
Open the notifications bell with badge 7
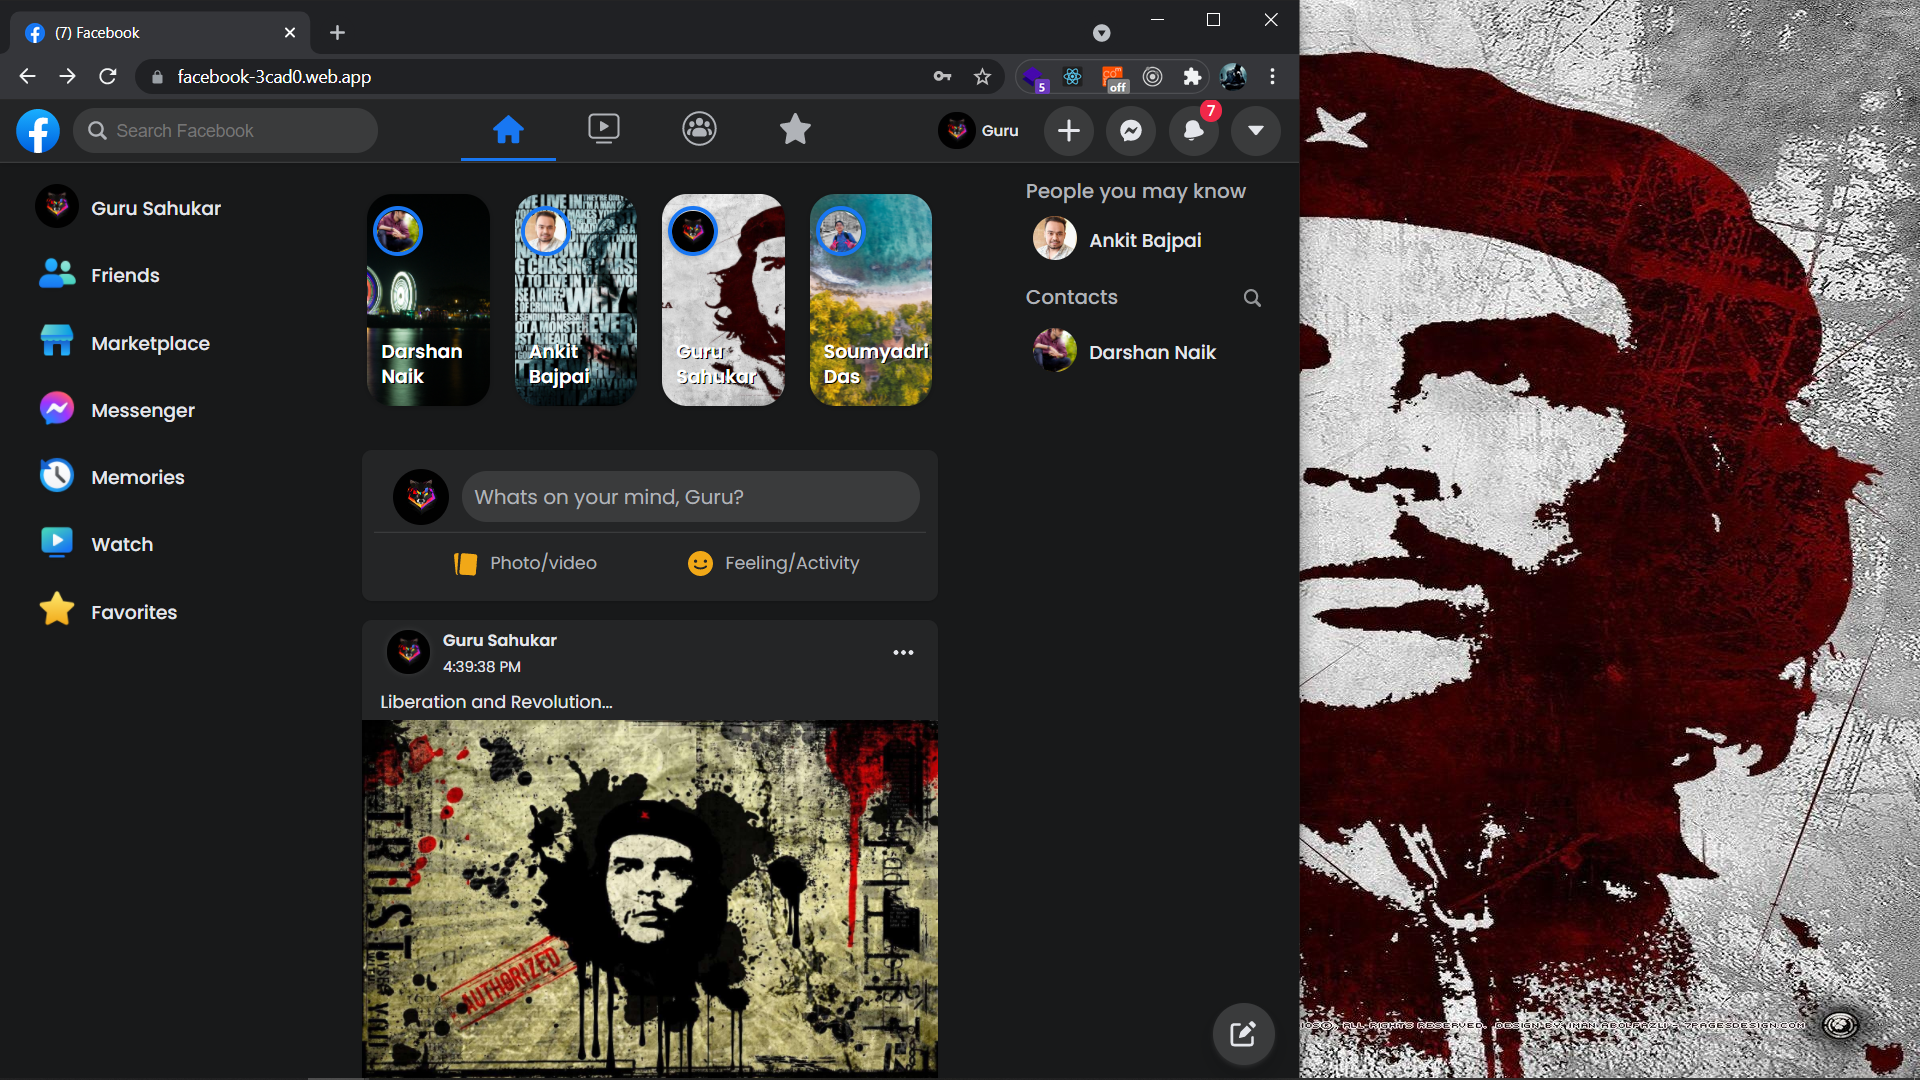1194,131
